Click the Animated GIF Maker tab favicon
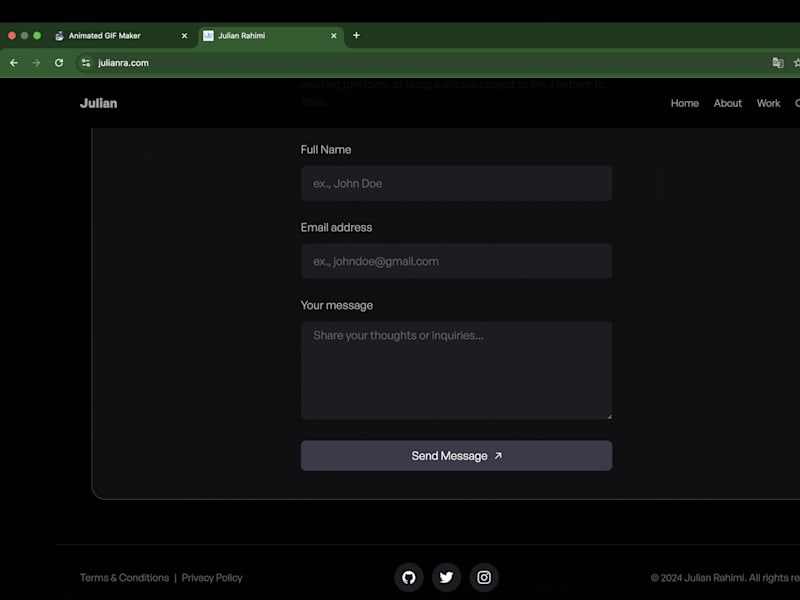The width and height of the screenshot is (800, 600). pos(59,36)
